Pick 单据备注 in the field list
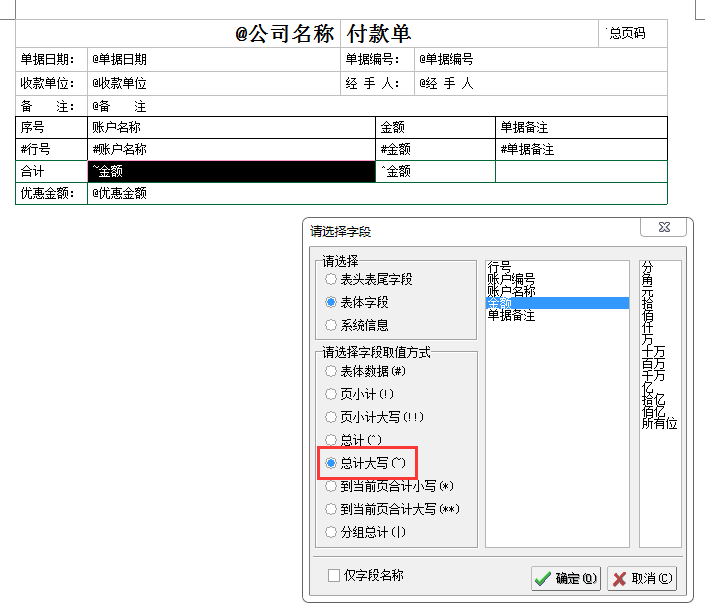Viewport: 705px width, 611px height. click(557, 315)
